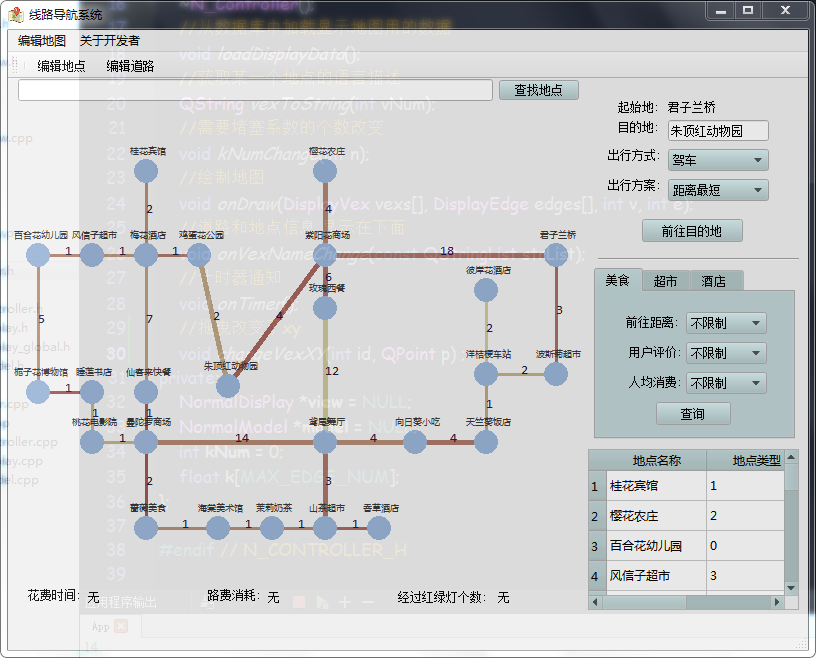The height and width of the screenshot is (658, 816).
Task: Click the 编辑道路 toolbar item
Action: tap(130, 66)
